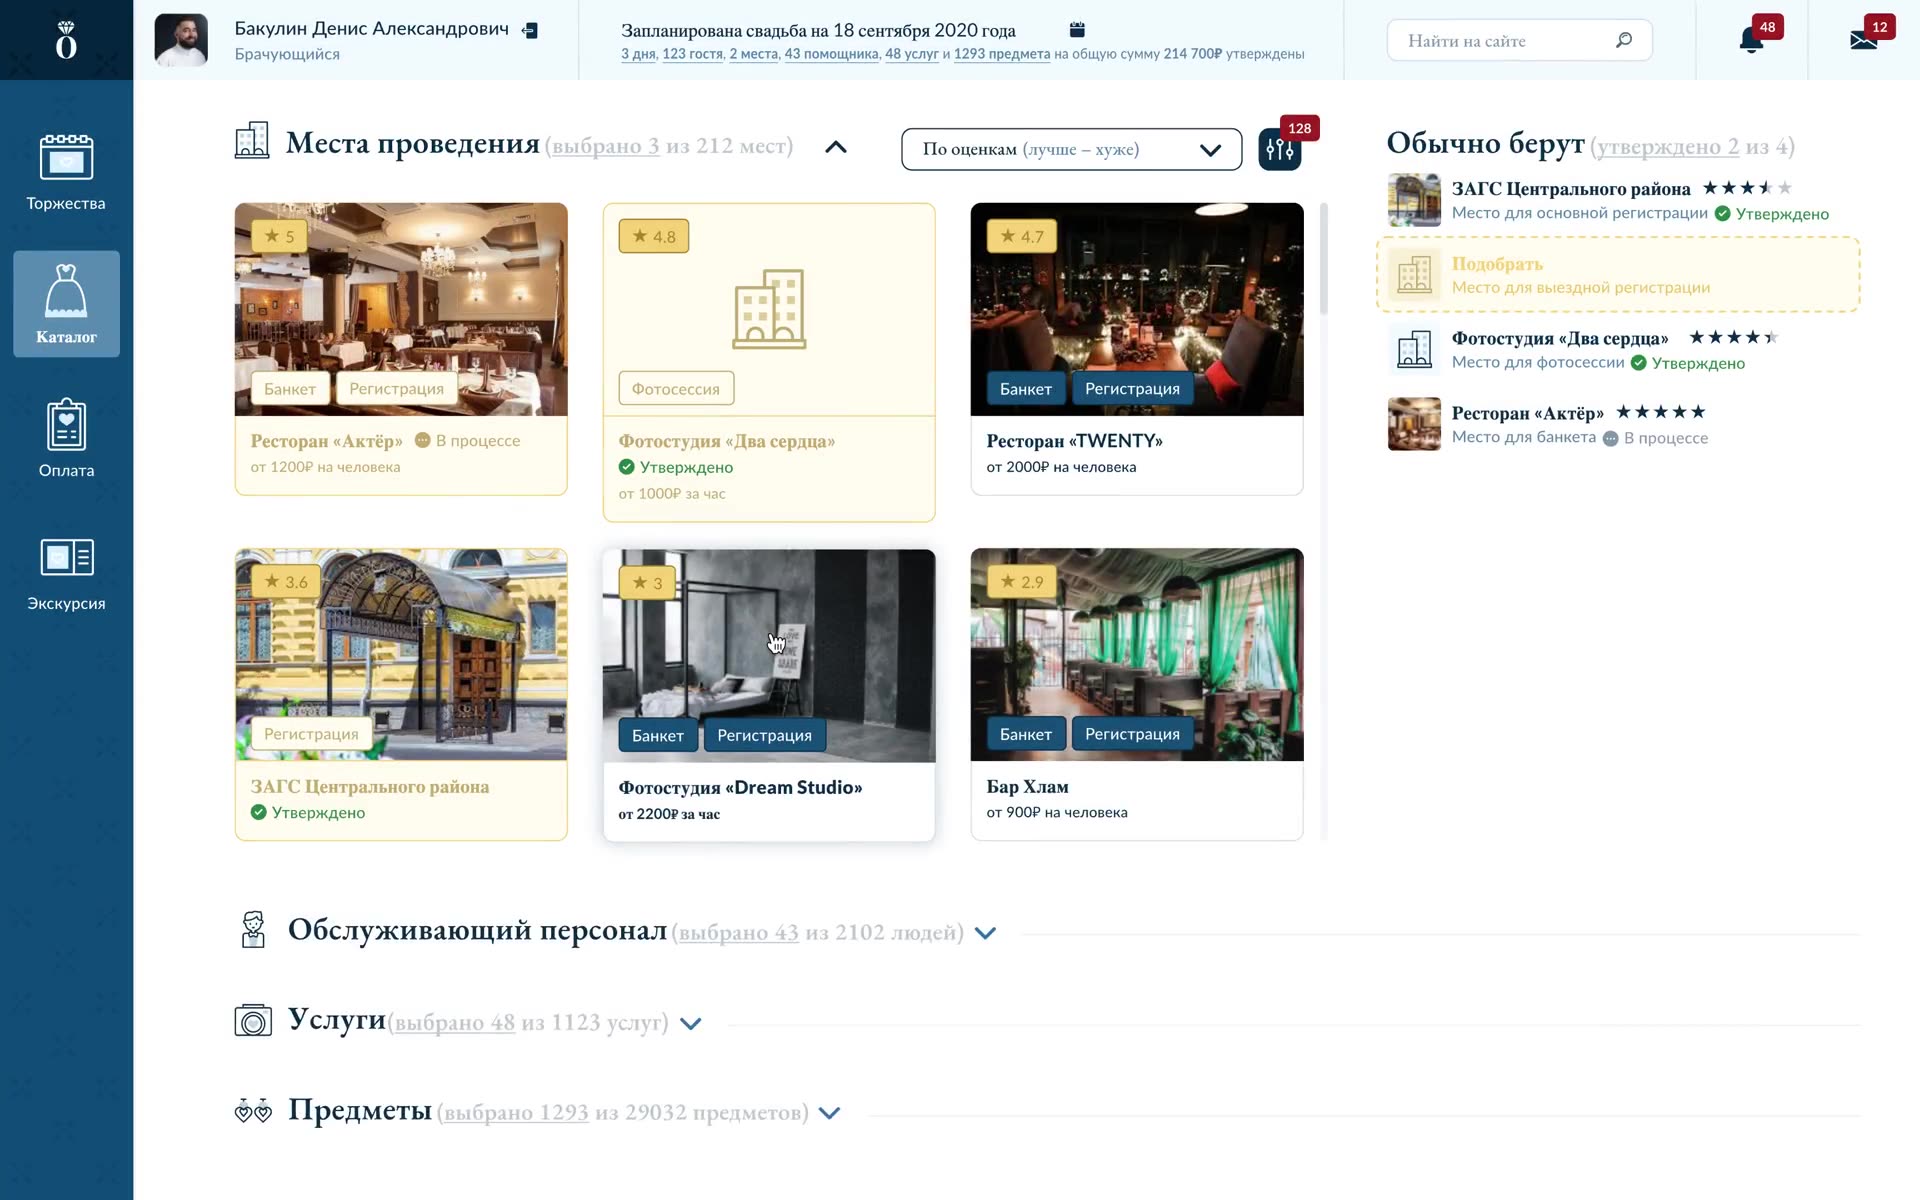The height and width of the screenshot is (1200, 1920).
Task: Open filters icon with 128 badge
Action: point(1280,150)
